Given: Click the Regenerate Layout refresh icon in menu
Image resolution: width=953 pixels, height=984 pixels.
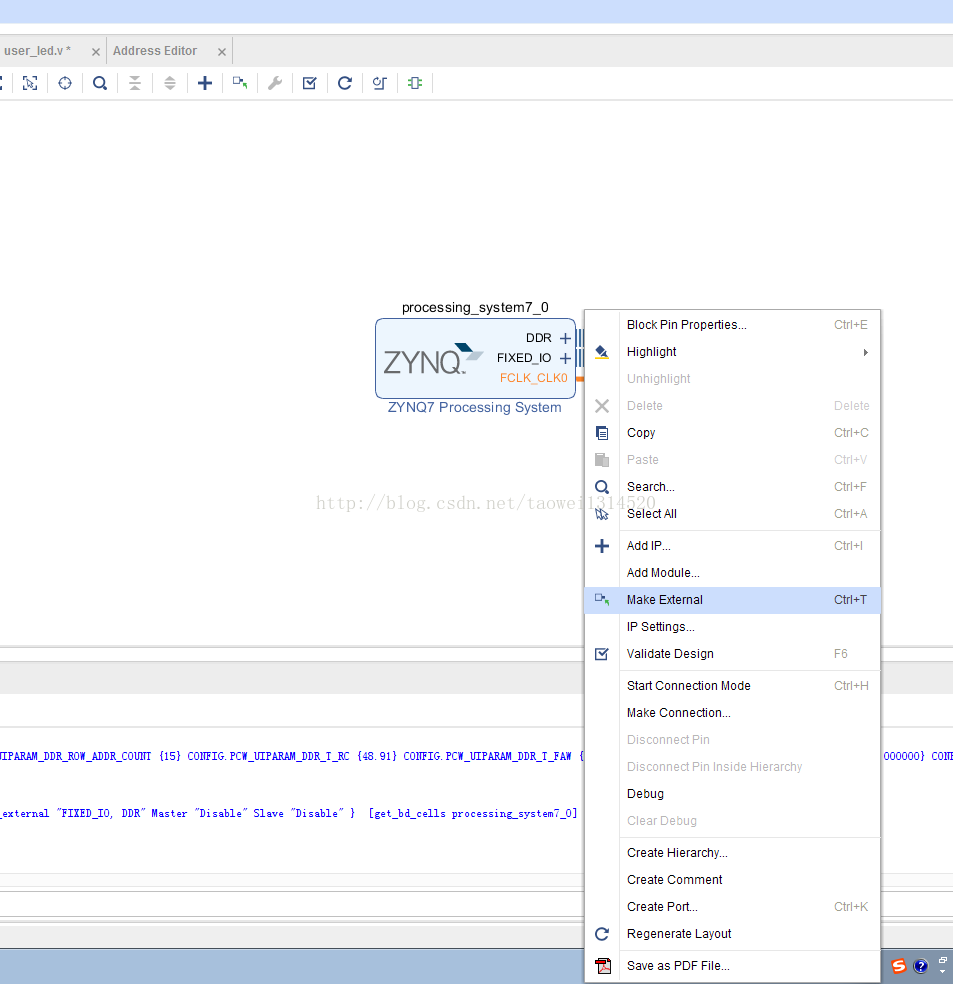Looking at the screenshot, I should click(602, 934).
